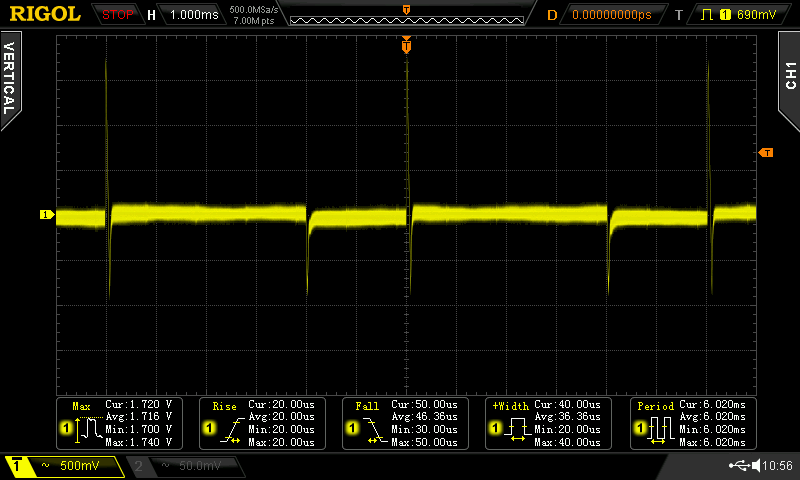Click the channel 1 ground level marker
800x480 pixels.
(45, 215)
